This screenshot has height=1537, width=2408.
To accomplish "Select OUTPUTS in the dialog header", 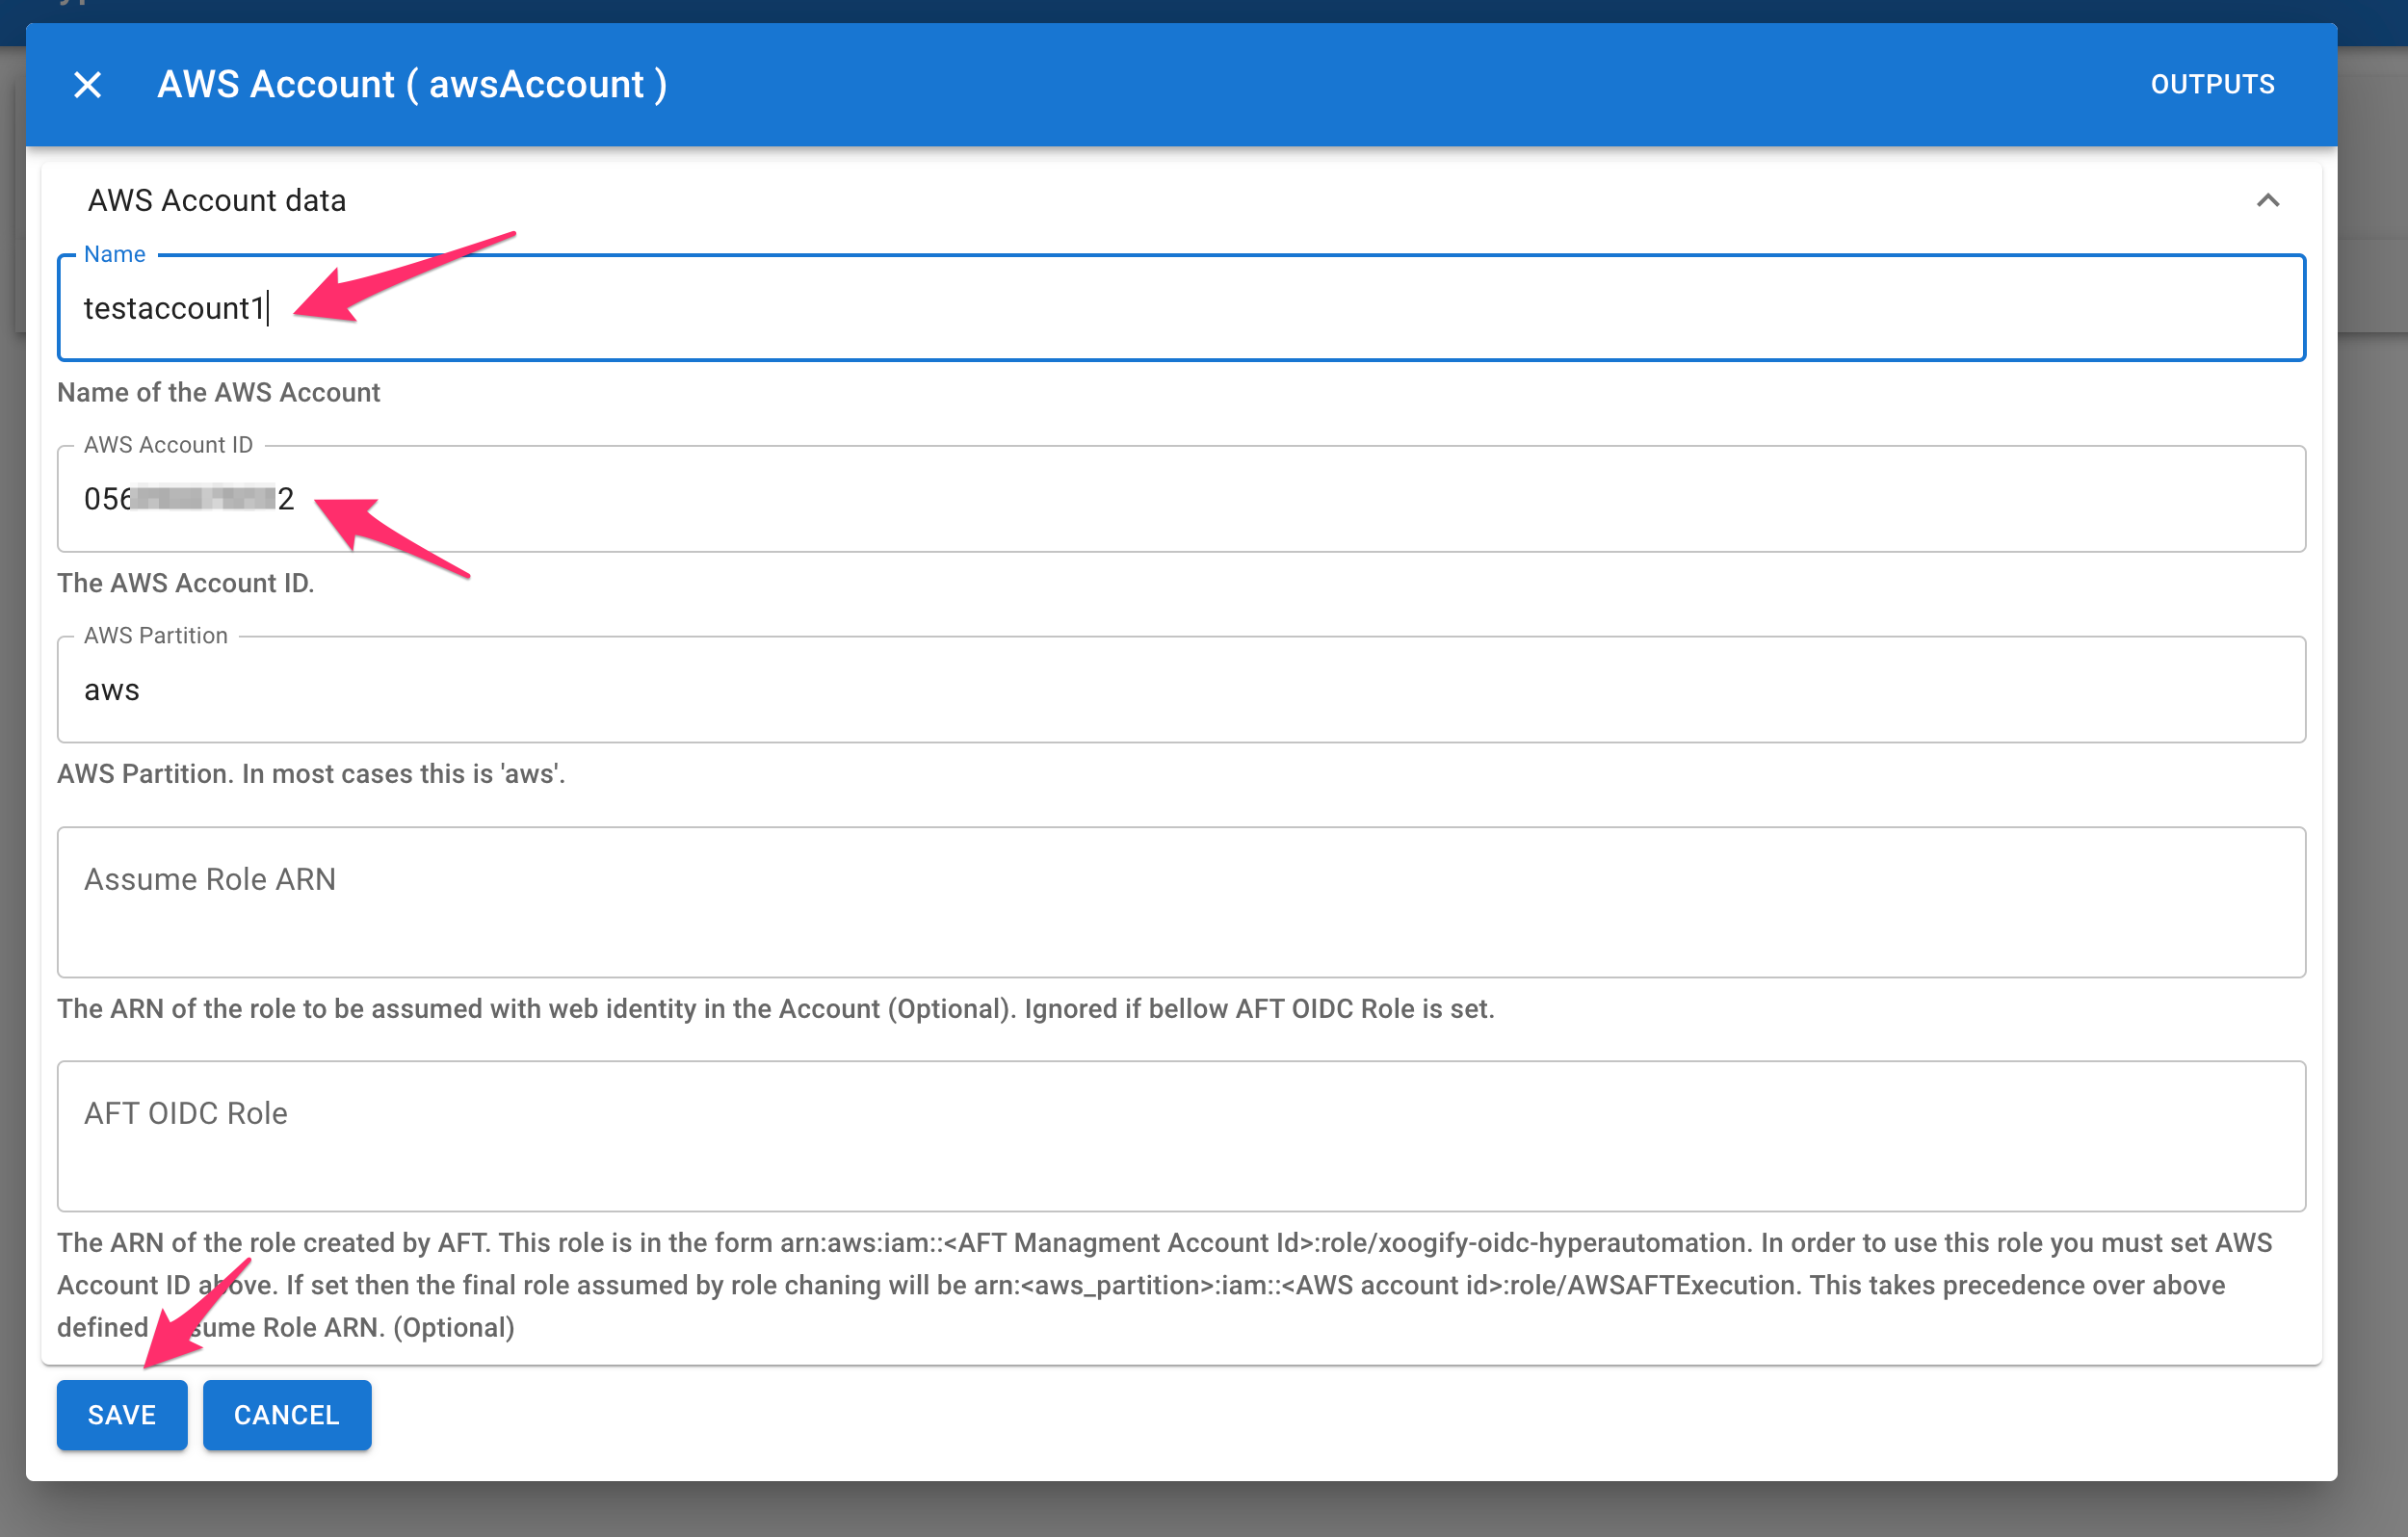I will click(2212, 85).
